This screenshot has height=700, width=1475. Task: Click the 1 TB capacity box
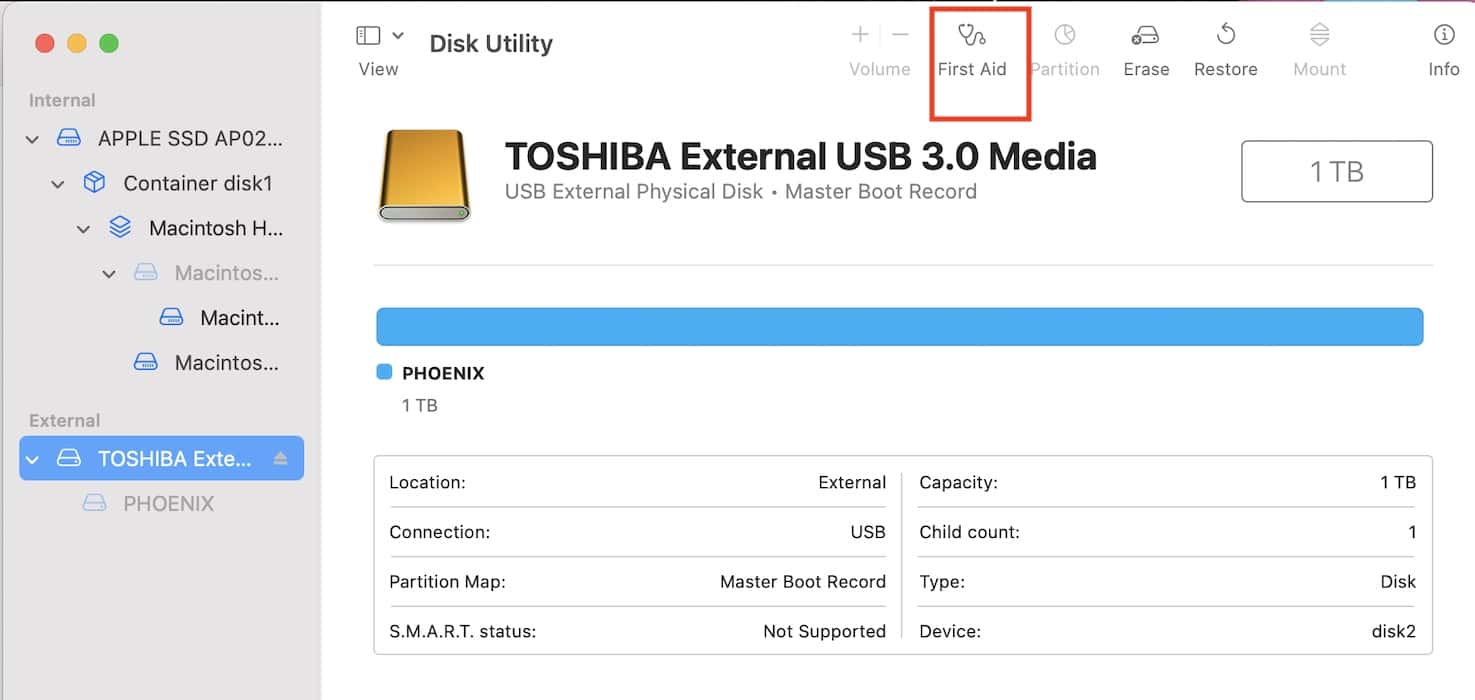(1336, 171)
